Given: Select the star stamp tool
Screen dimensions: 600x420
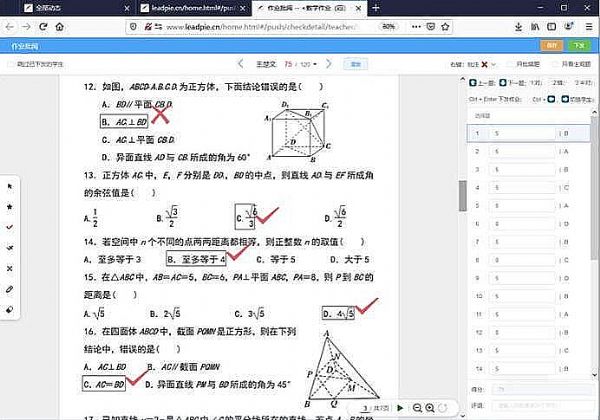Looking at the screenshot, I should pyautogui.click(x=10, y=207).
